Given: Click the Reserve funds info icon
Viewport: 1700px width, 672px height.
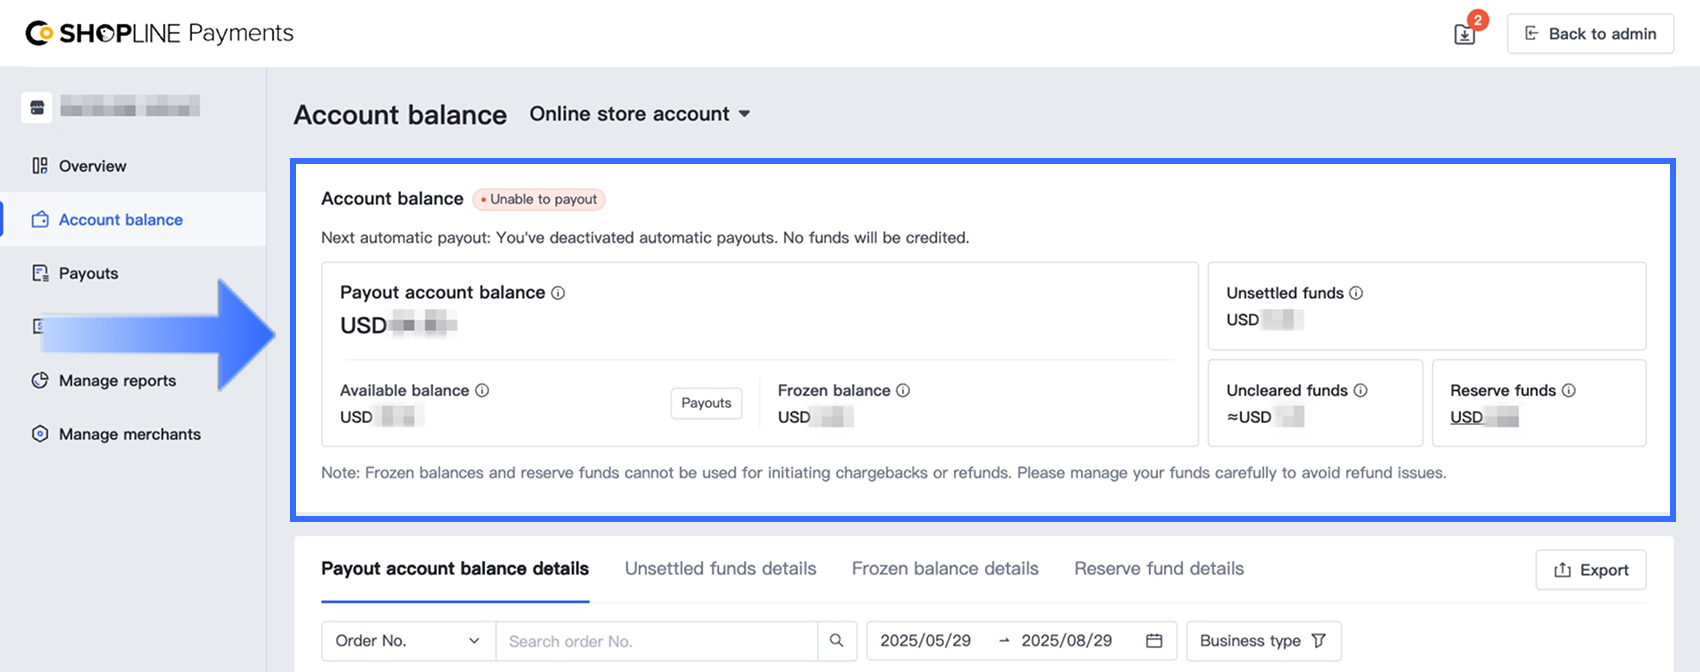Looking at the screenshot, I should 1568,390.
